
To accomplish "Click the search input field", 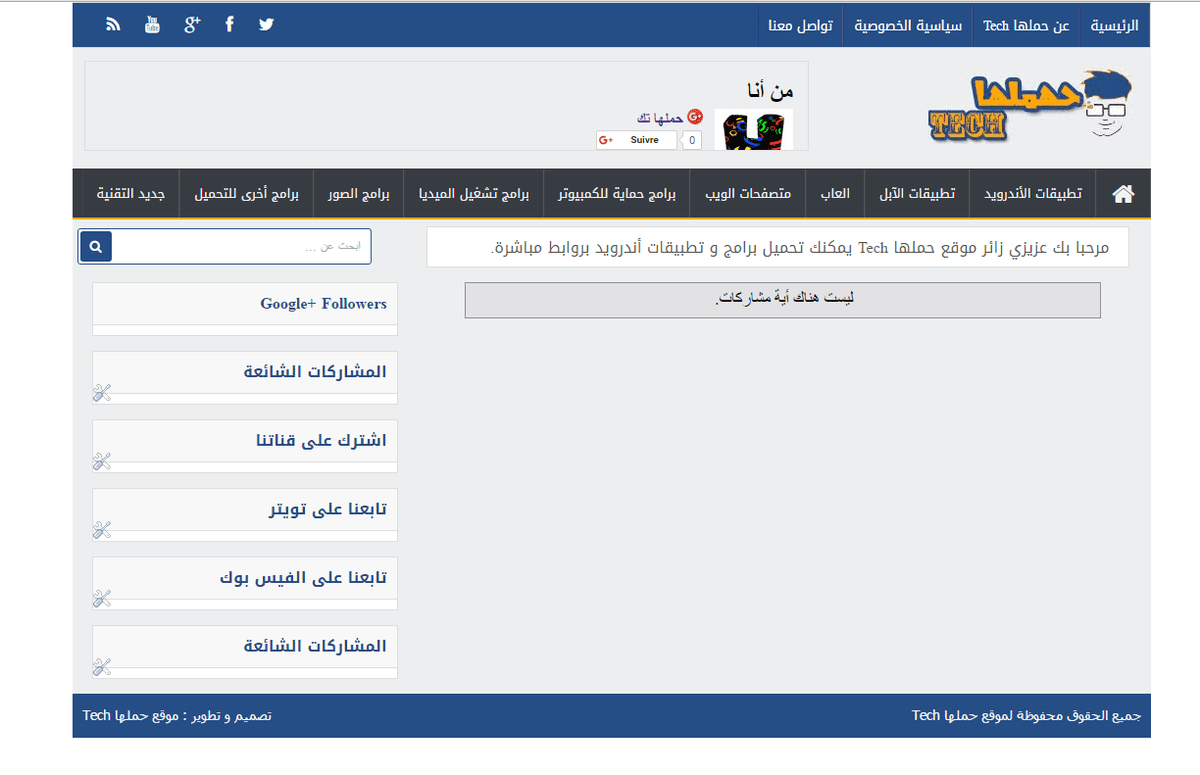I will point(241,246).
